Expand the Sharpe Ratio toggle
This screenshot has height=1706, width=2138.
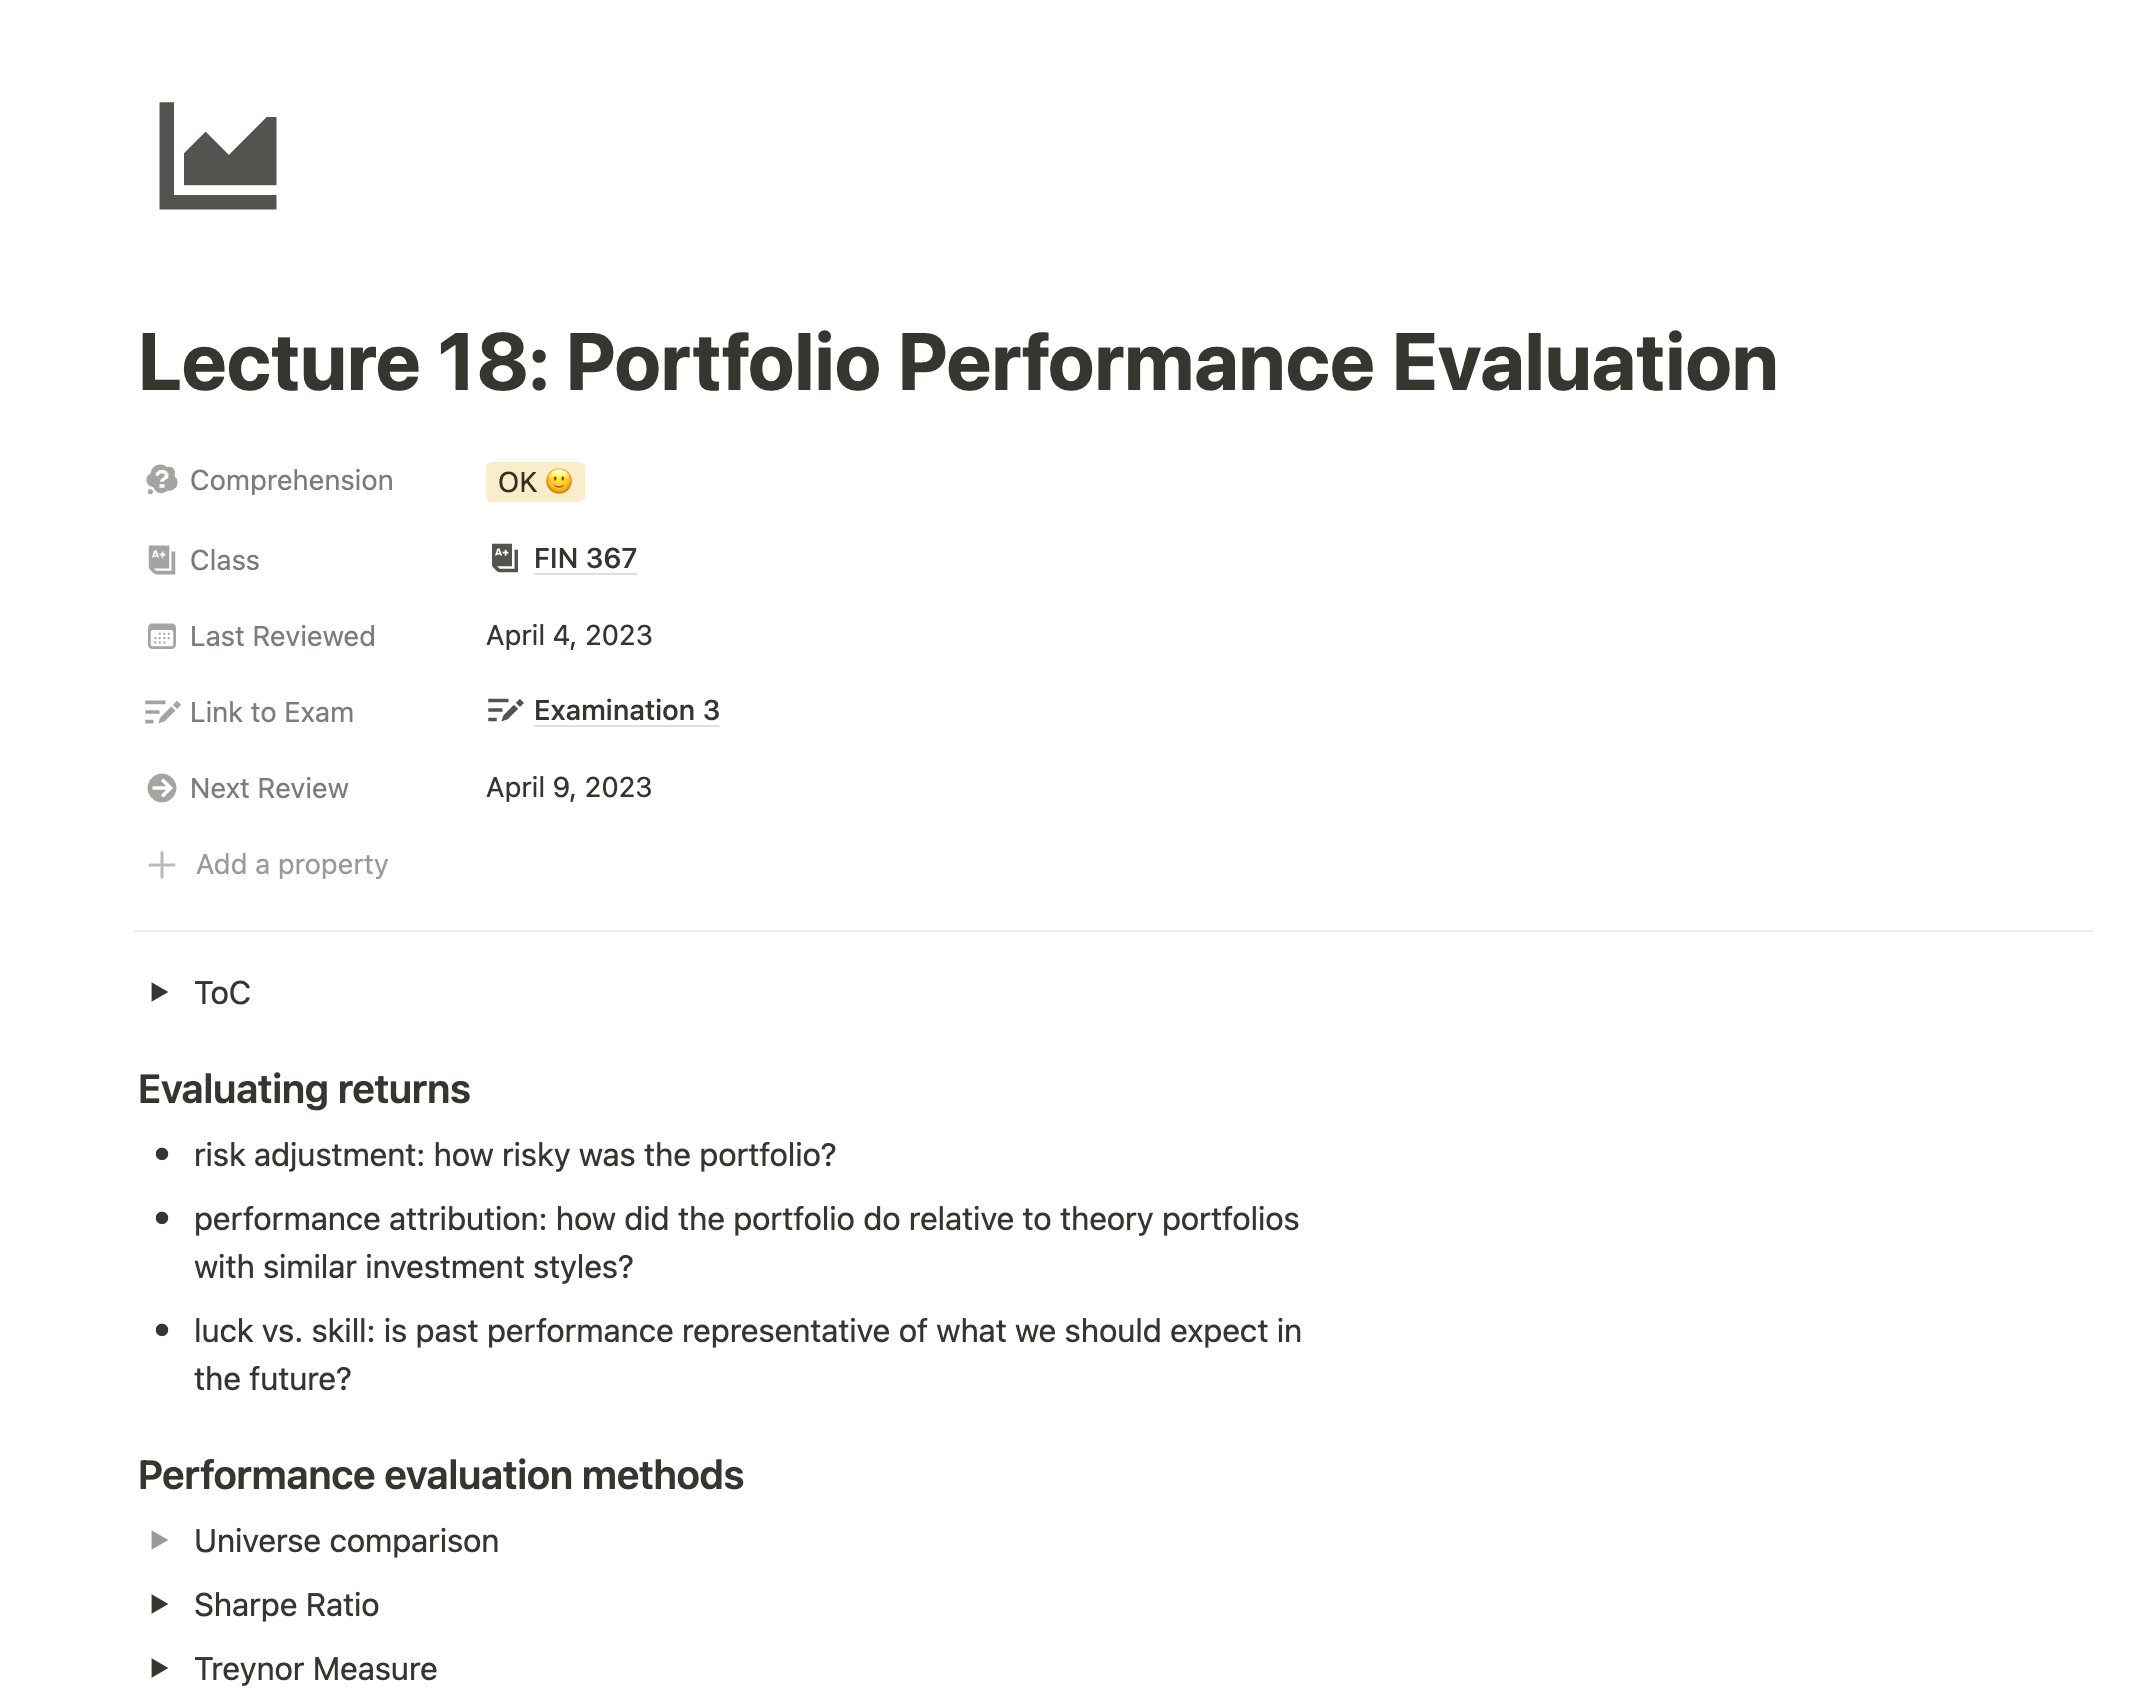coord(159,1605)
